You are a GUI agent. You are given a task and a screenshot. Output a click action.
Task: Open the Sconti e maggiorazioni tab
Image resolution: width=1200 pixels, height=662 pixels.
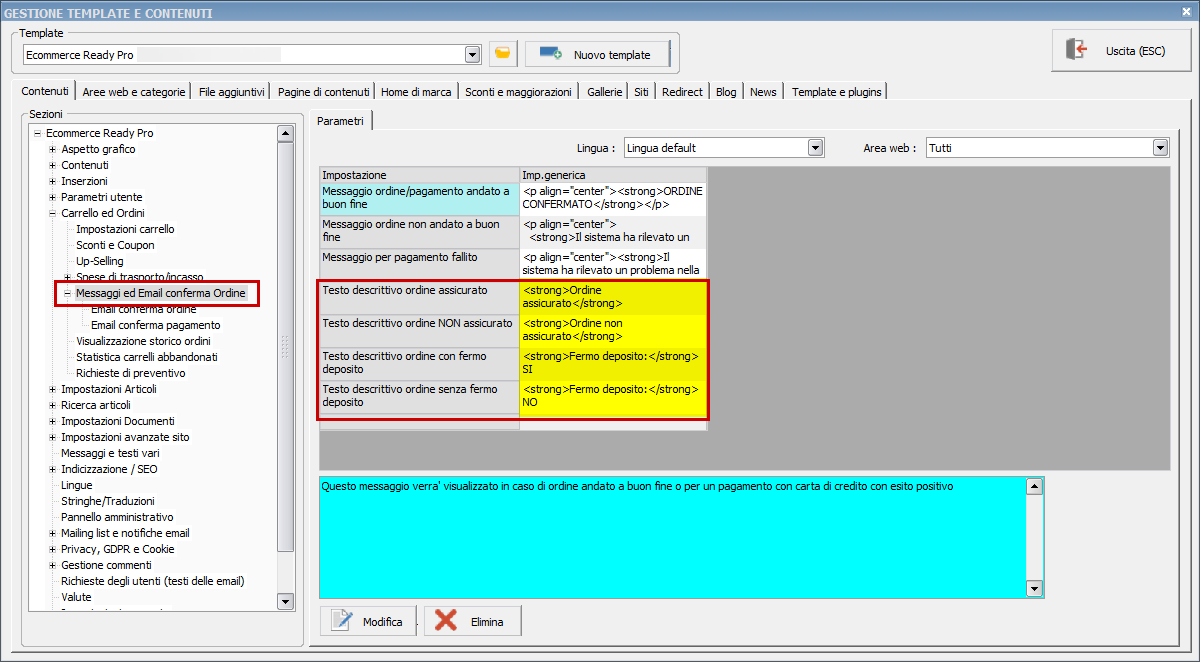click(518, 92)
